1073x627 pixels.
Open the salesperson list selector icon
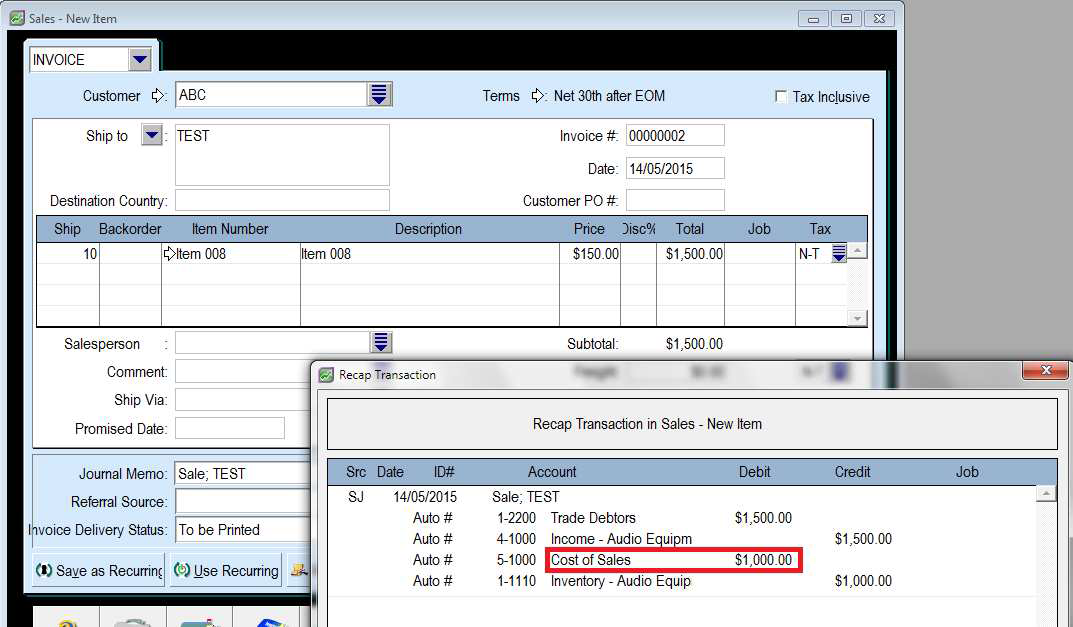(380, 343)
